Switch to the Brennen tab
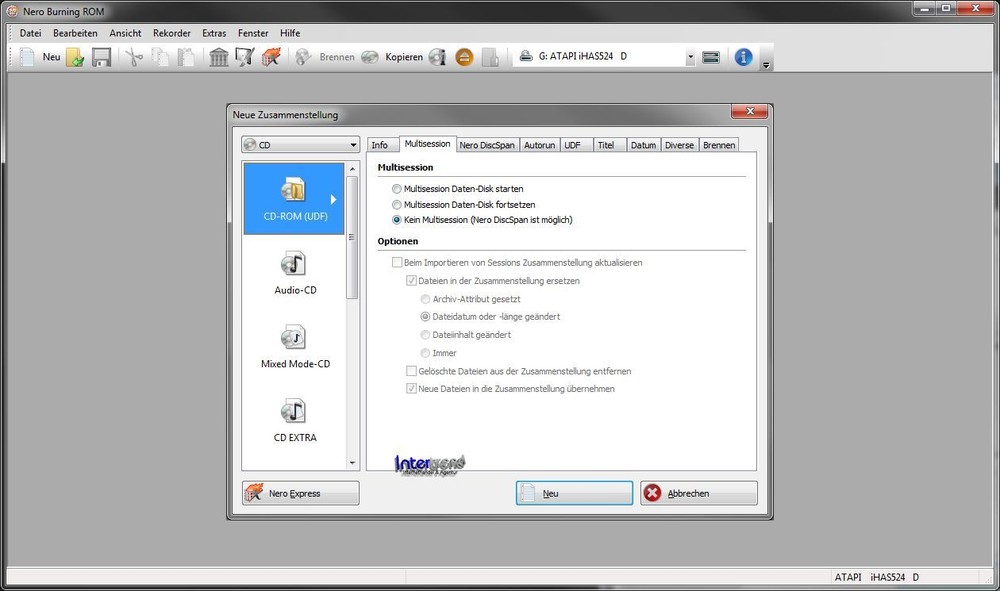This screenshot has width=1000, height=591. [x=719, y=144]
